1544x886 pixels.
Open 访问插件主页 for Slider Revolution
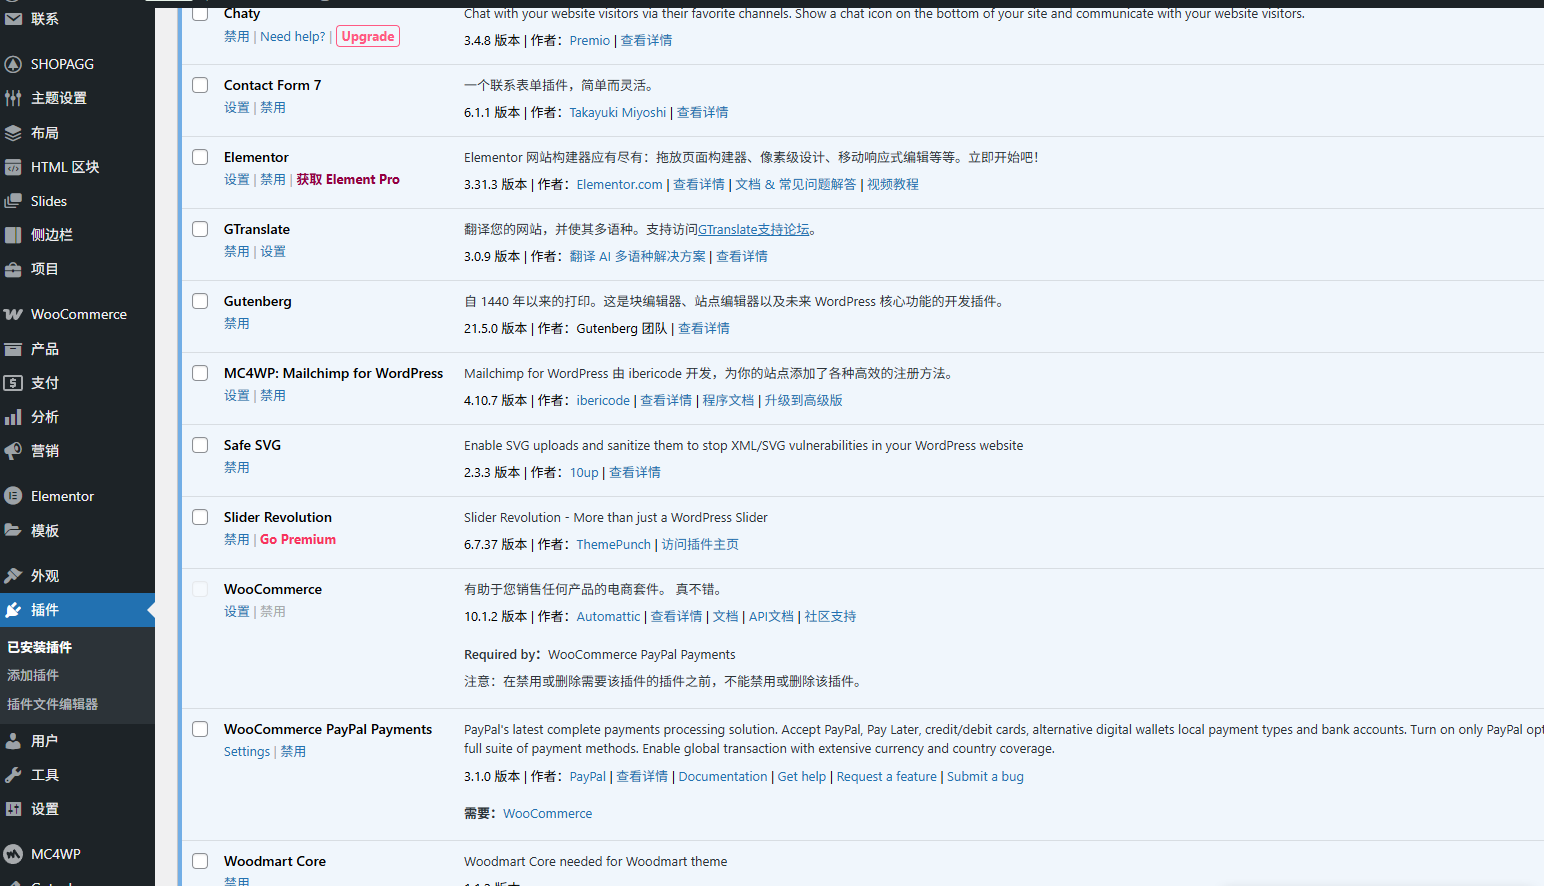point(700,544)
